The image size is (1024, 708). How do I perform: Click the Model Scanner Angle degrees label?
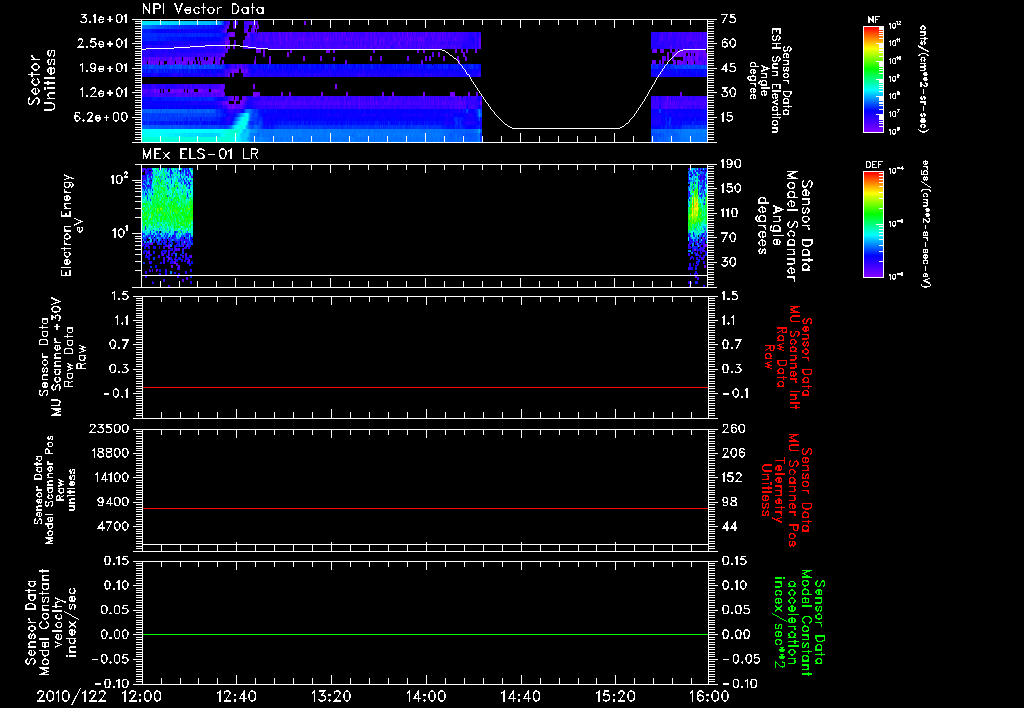784,226
